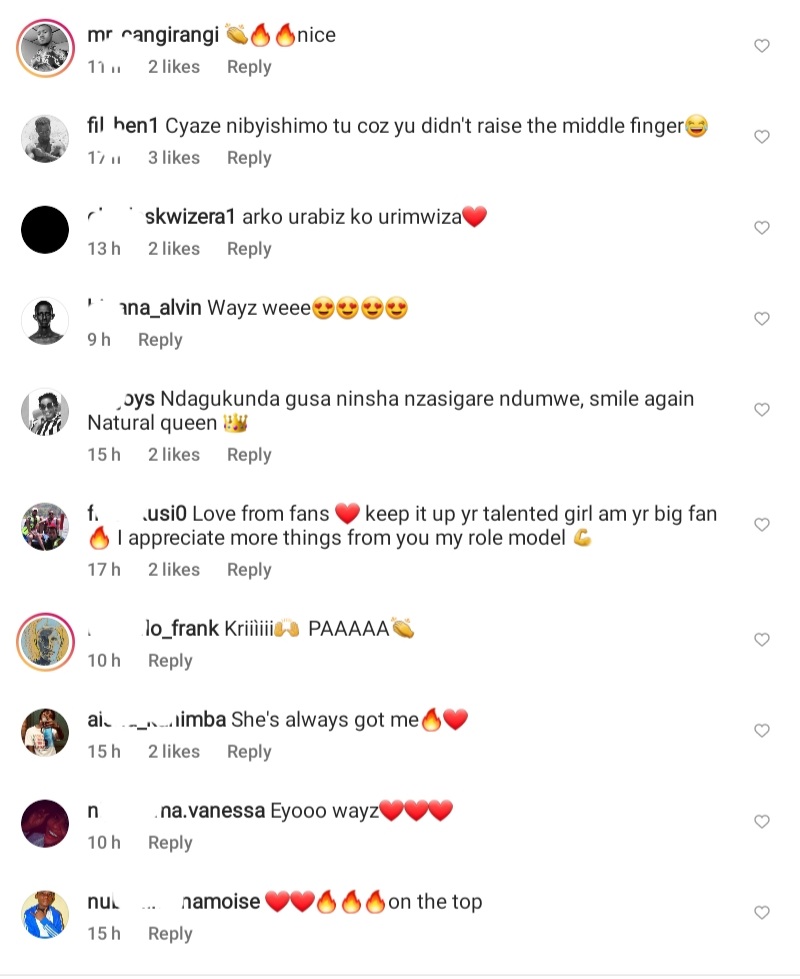This screenshot has width=800, height=979.
Task: Like the 'Love from fans' comment
Action: click(761, 525)
